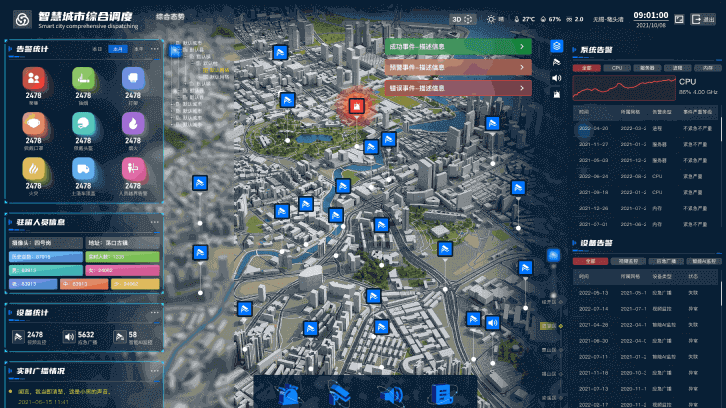Expand the red 错误事件 notification arrow
This screenshot has width=726, height=408.
tap(522, 88)
